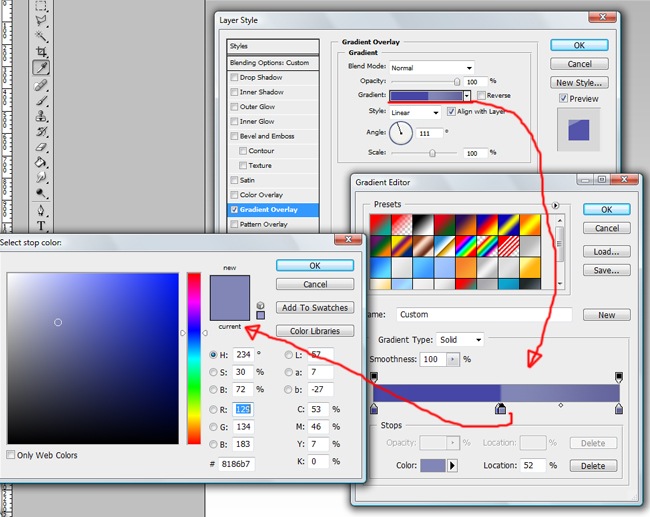Select the Eraser tool
The height and width of the screenshot is (517, 650).
(42, 146)
